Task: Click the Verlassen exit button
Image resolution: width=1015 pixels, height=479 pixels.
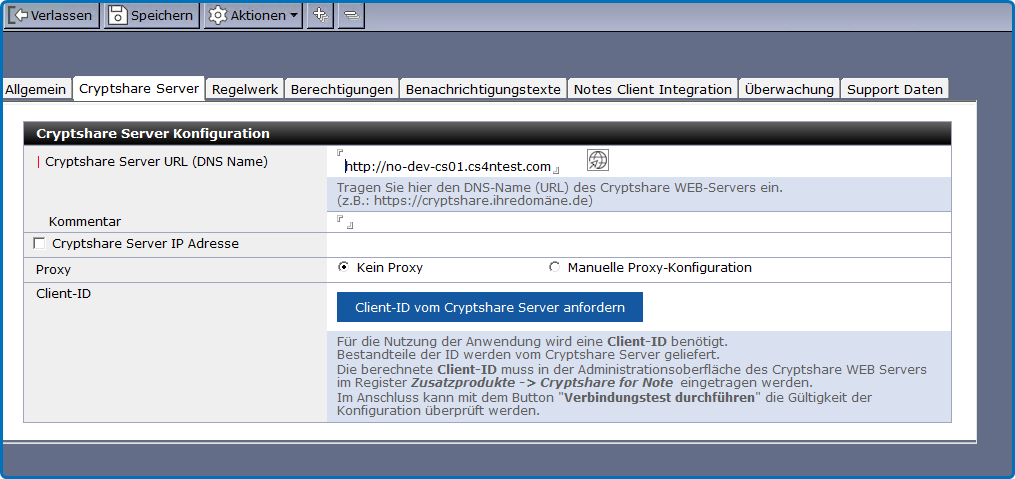Action: (x=51, y=15)
